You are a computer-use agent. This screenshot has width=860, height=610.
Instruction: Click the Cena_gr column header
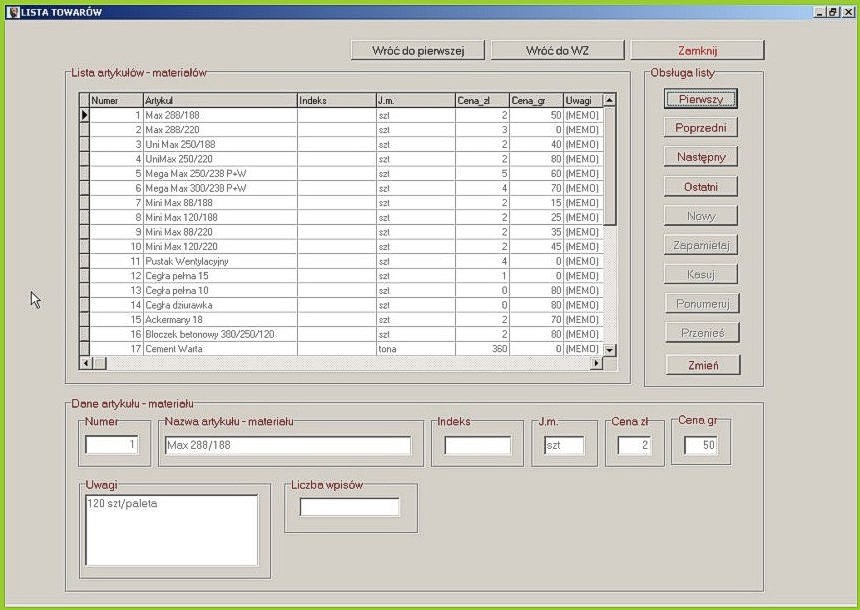coord(536,100)
